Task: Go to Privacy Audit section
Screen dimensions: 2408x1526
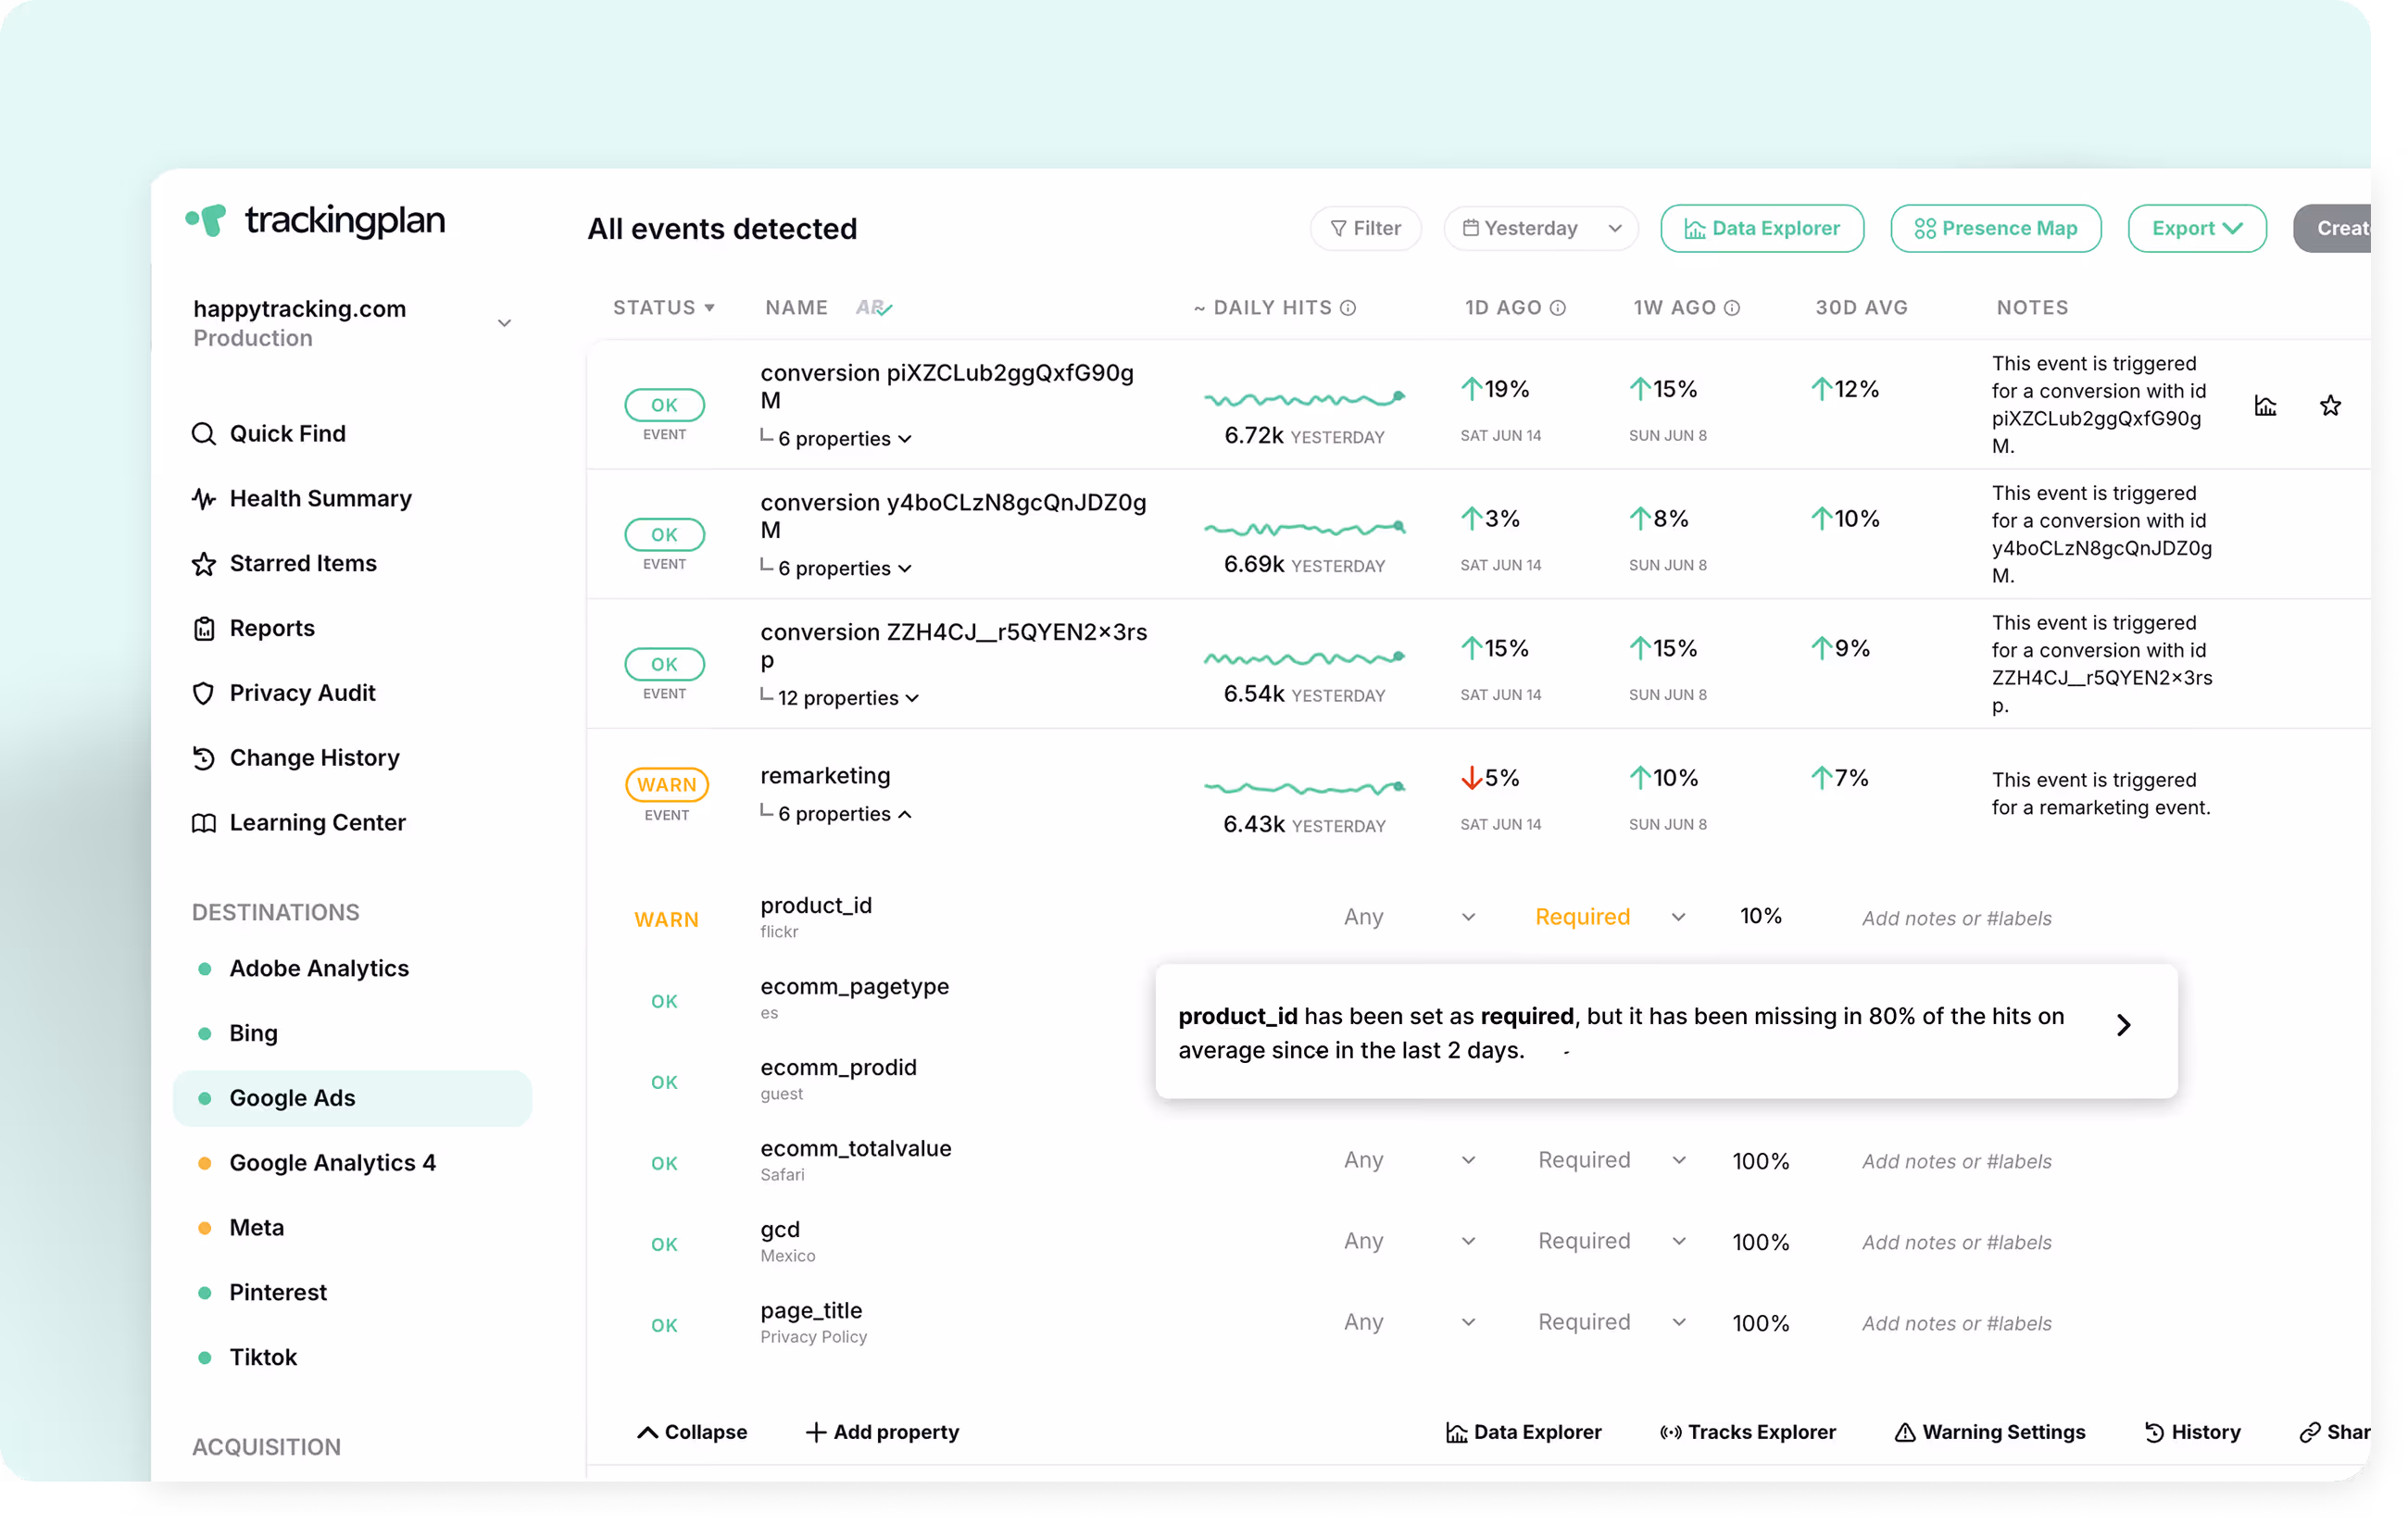Action: (302, 693)
